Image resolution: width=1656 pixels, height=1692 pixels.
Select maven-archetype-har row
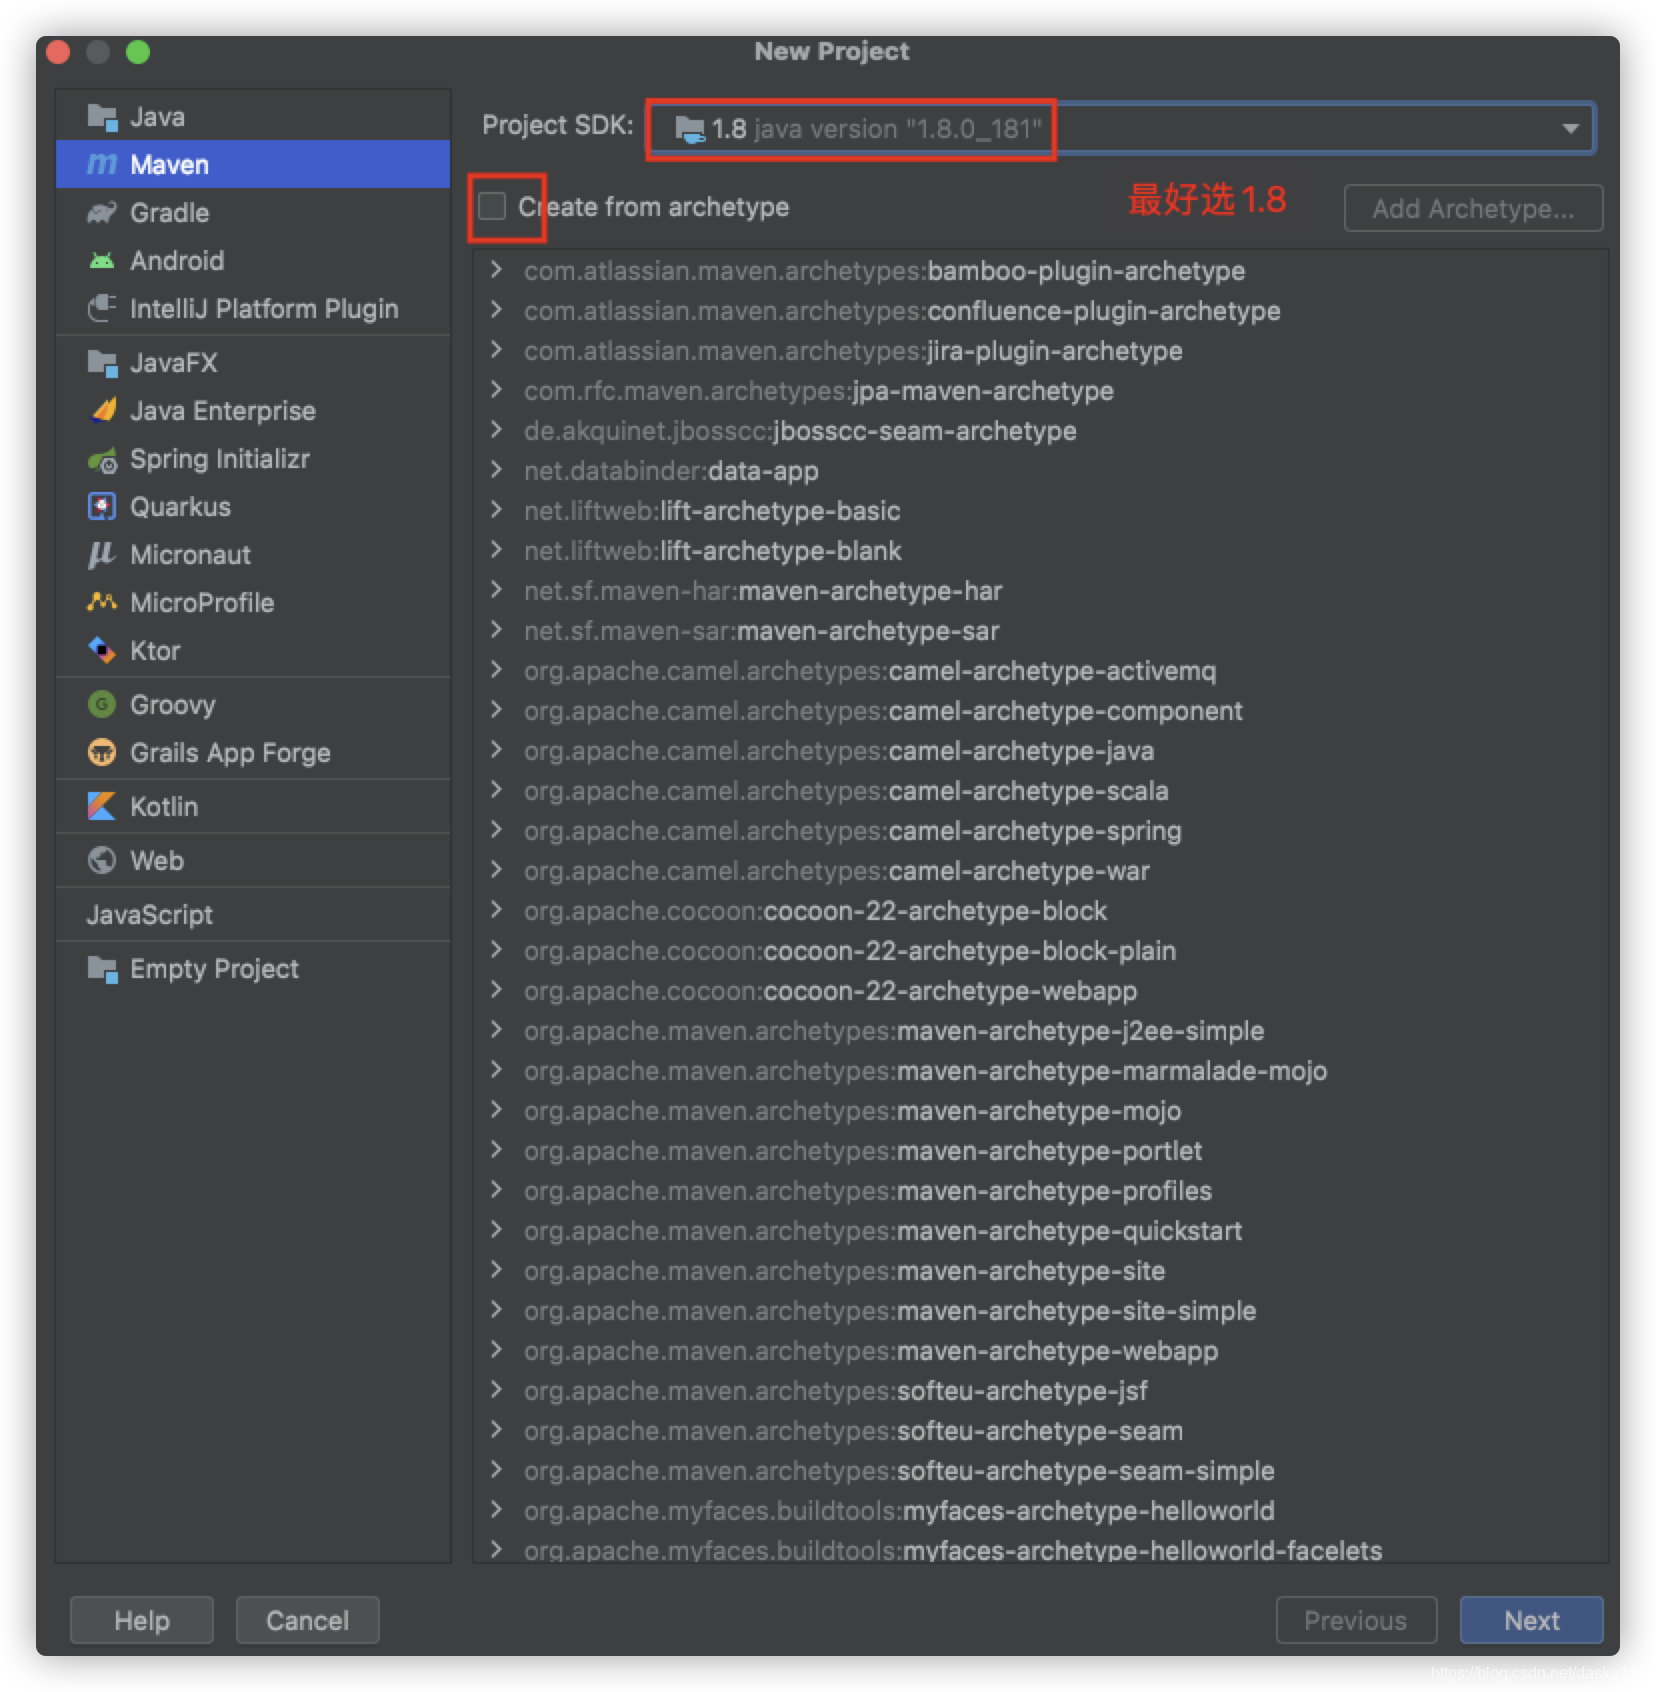click(1040, 591)
